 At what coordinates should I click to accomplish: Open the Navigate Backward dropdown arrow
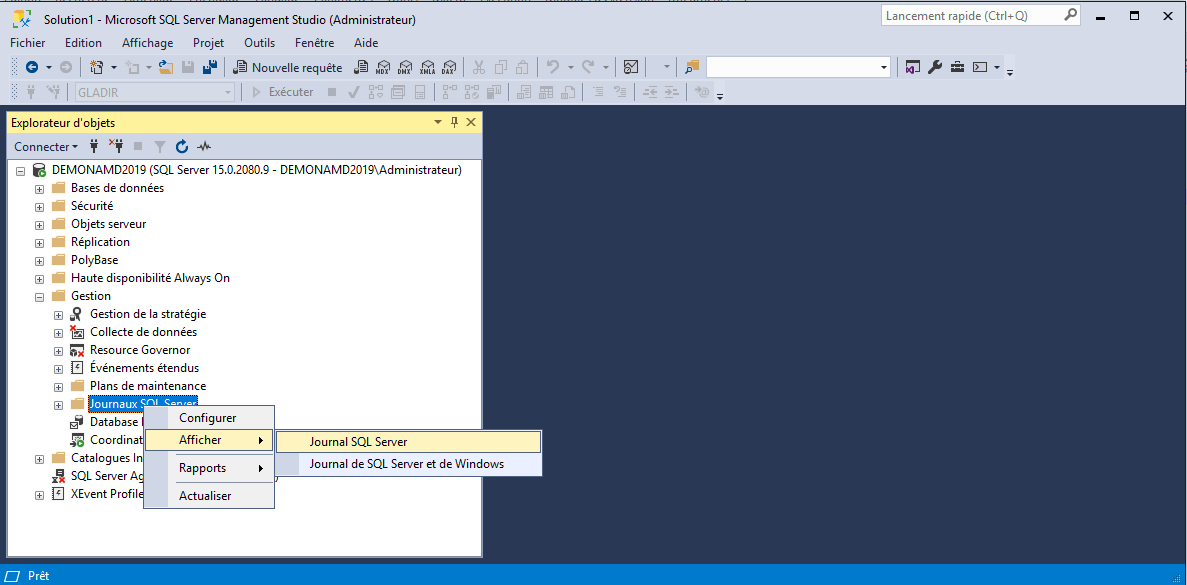point(49,67)
